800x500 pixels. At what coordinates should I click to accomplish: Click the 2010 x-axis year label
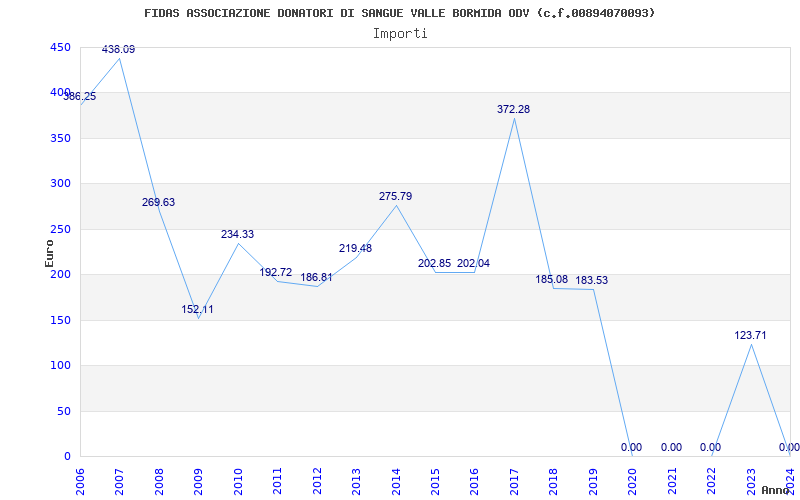tap(238, 481)
